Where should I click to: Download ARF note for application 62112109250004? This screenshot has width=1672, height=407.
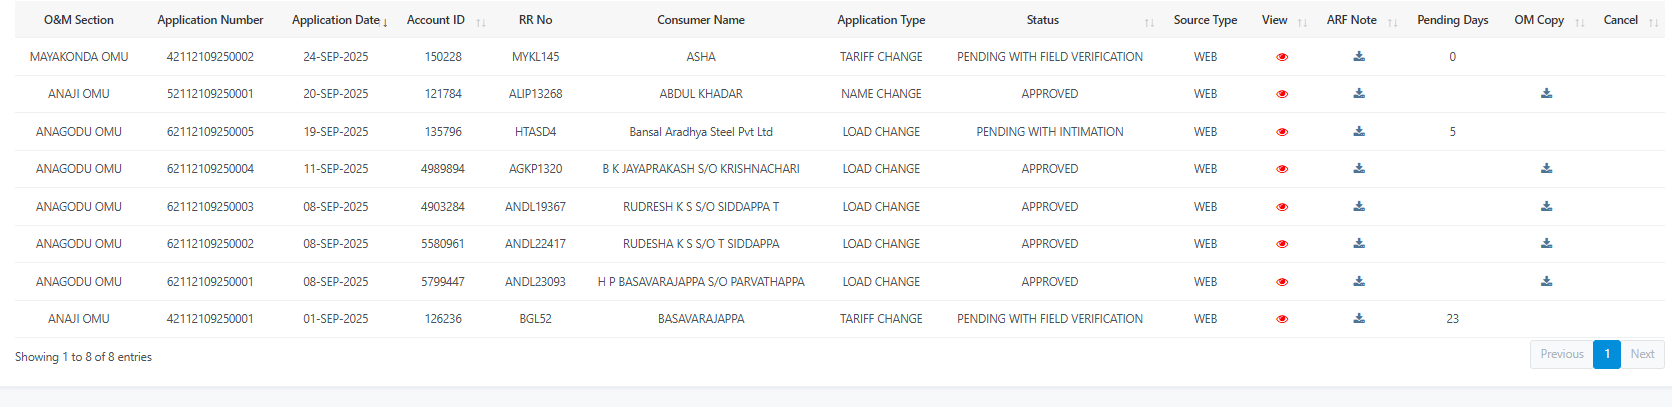1359,169
